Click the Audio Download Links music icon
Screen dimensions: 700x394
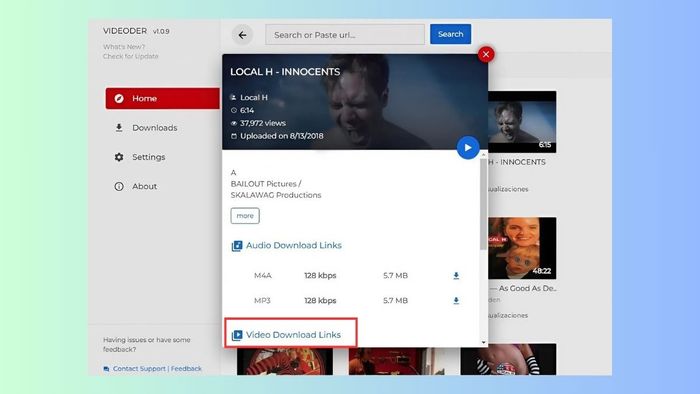[x=237, y=246]
